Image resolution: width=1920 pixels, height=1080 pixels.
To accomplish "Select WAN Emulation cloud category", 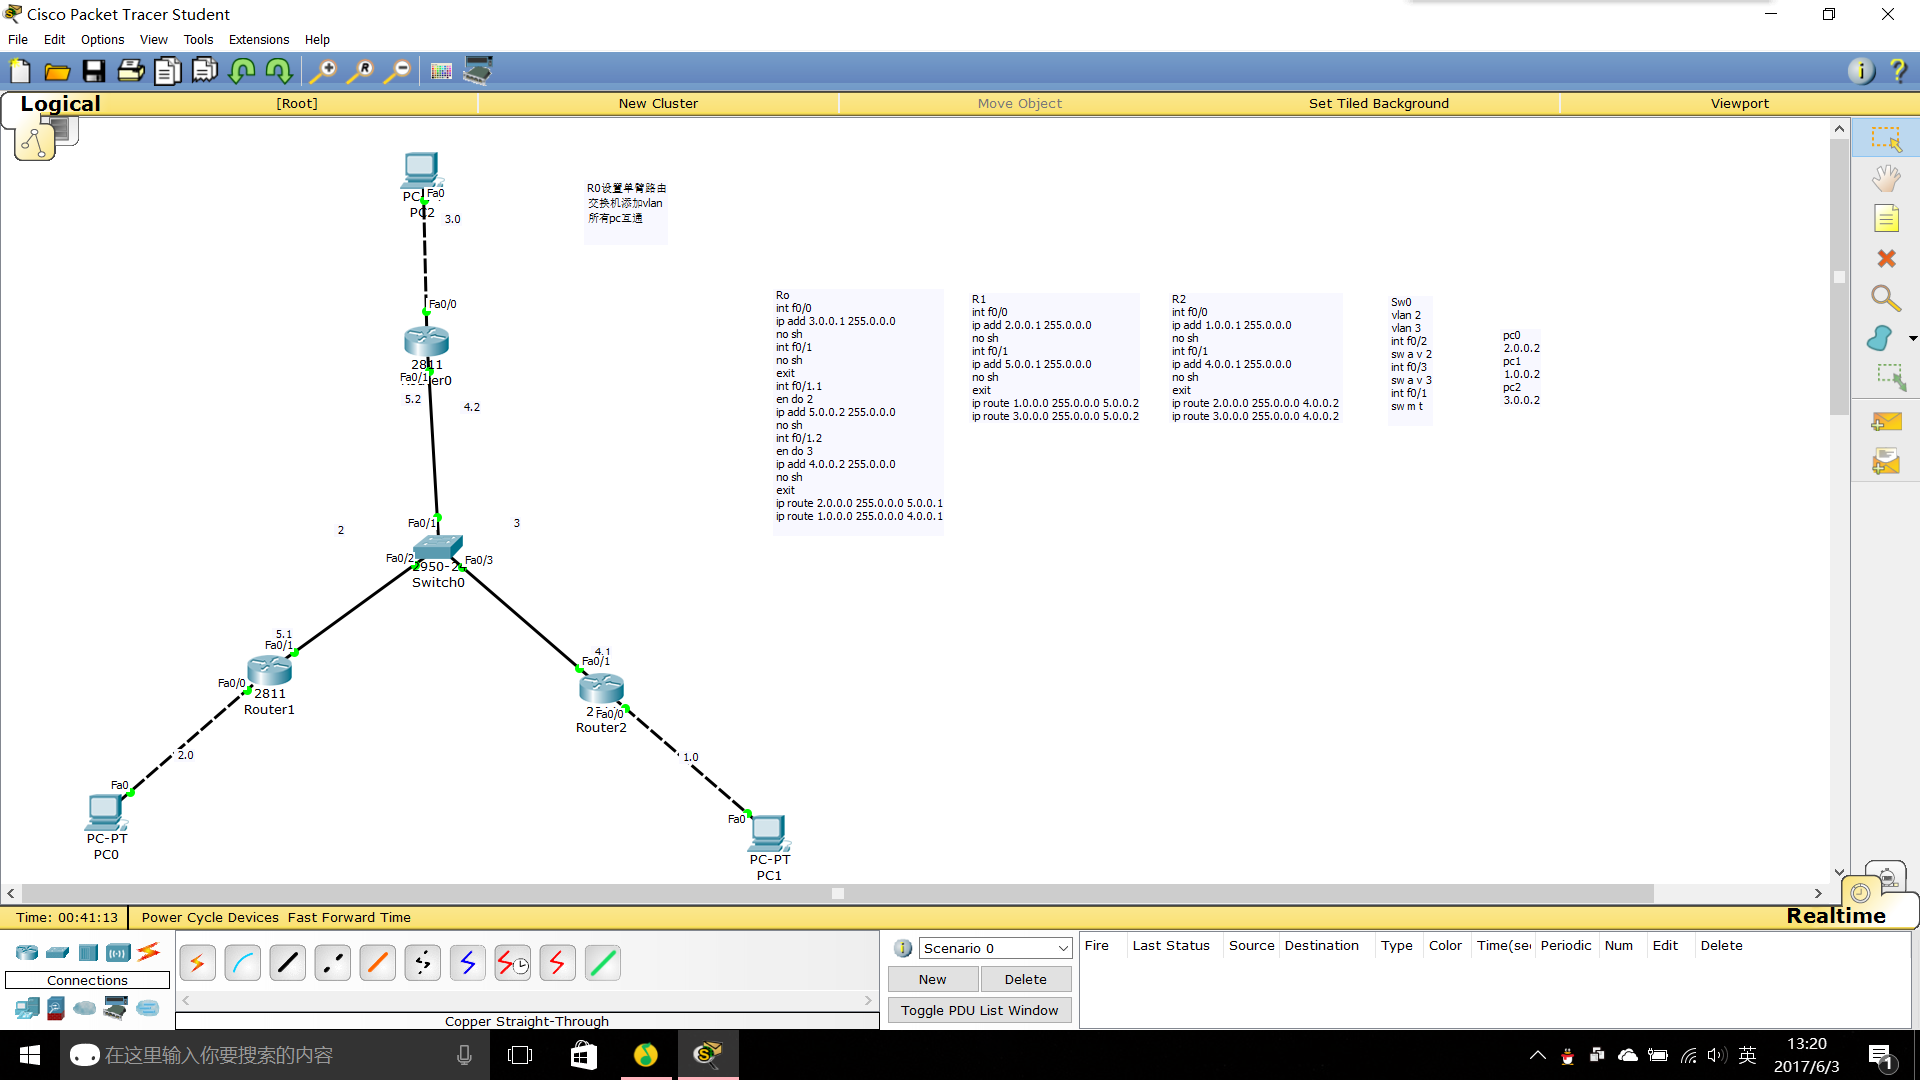I will (85, 1008).
